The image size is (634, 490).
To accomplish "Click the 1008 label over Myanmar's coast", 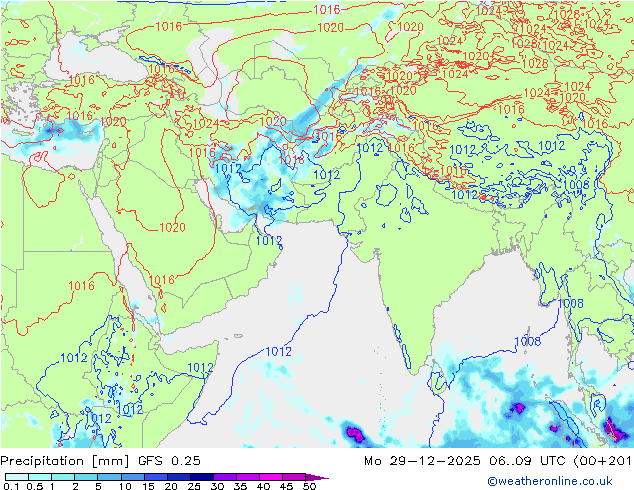I will click(x=571, y=303).
